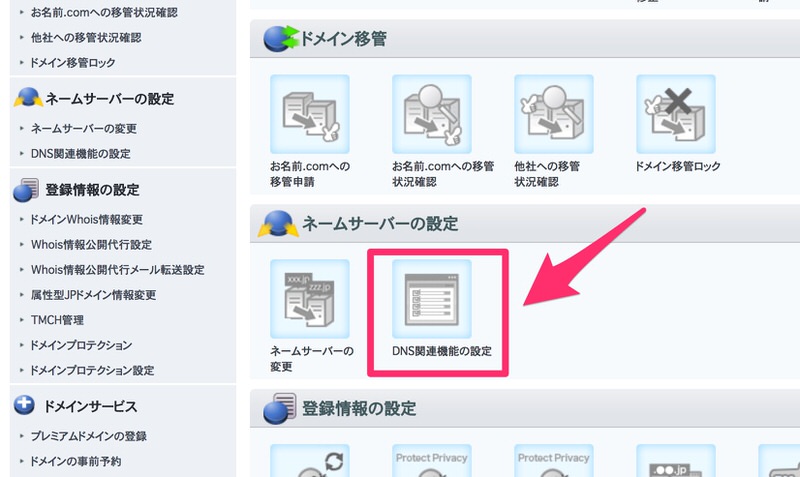The width and height of the screenshot is (800, 477).
Task: Open sidebar link 他社への移管状況確認
Action: point(86,37)
